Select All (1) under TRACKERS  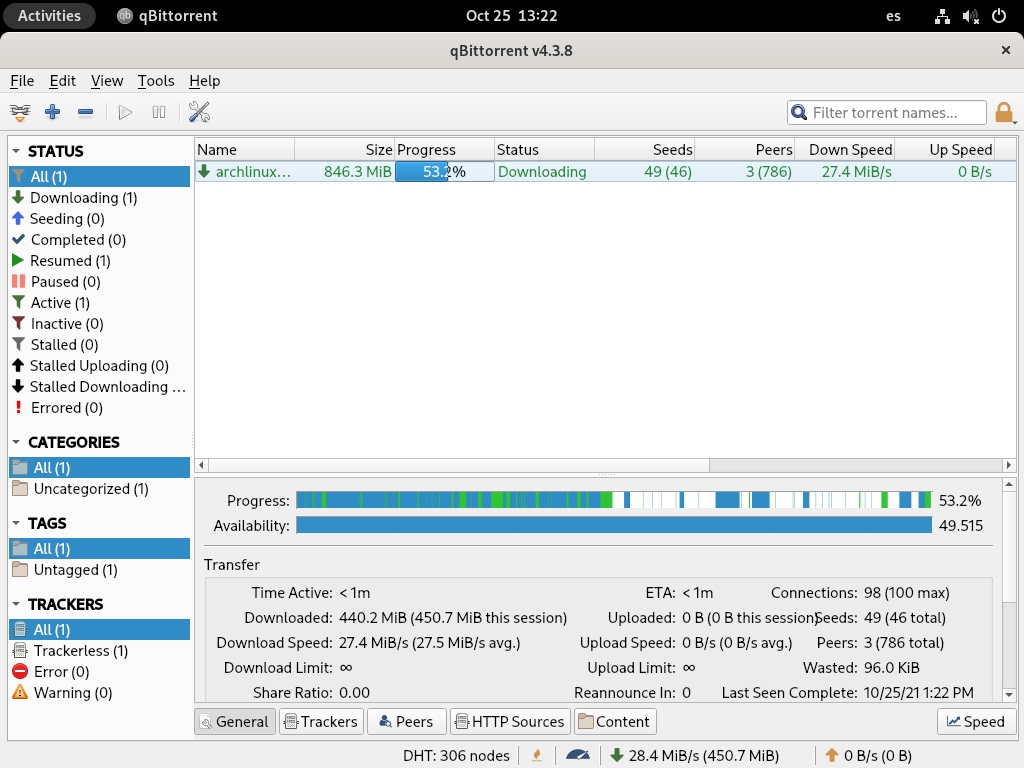tap(99, 630)
